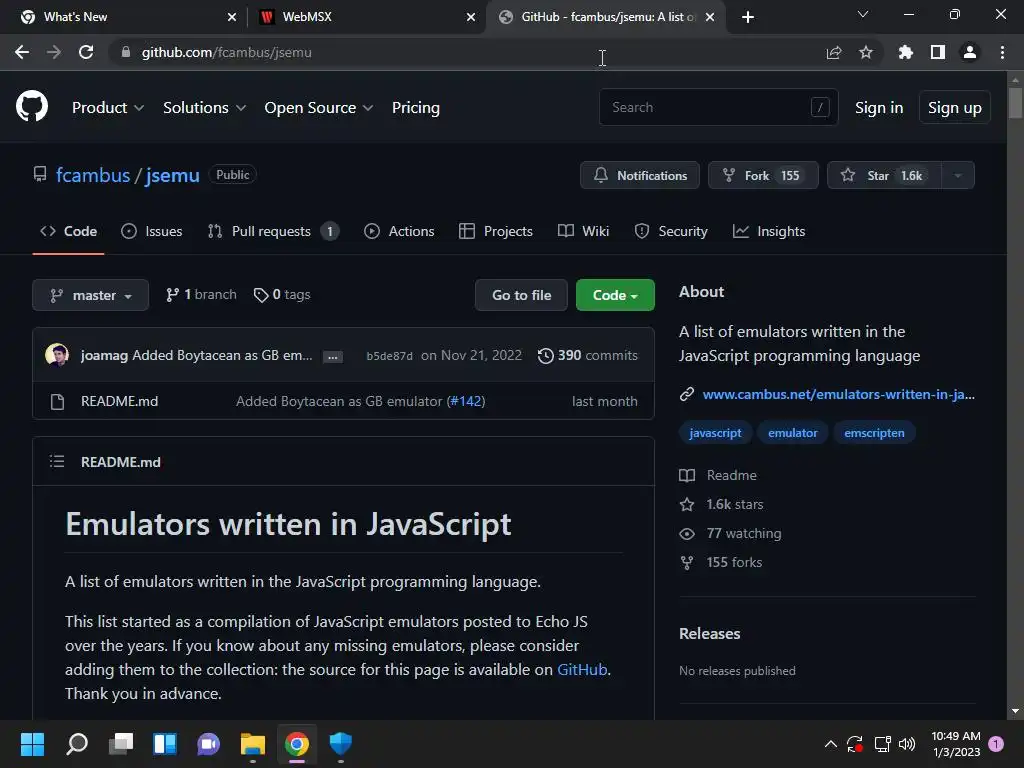Expand the Product menu
The image size is (1024, 768).
(108, 108)
